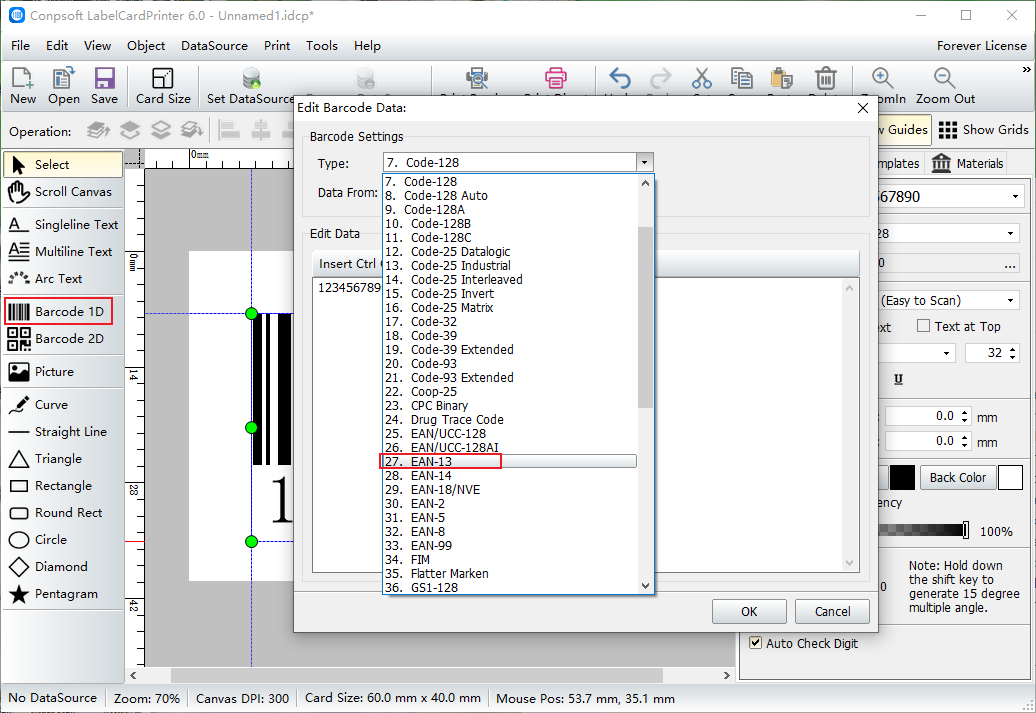
Task: Select the Diamond shape tool
Action: tap(63, 567)
